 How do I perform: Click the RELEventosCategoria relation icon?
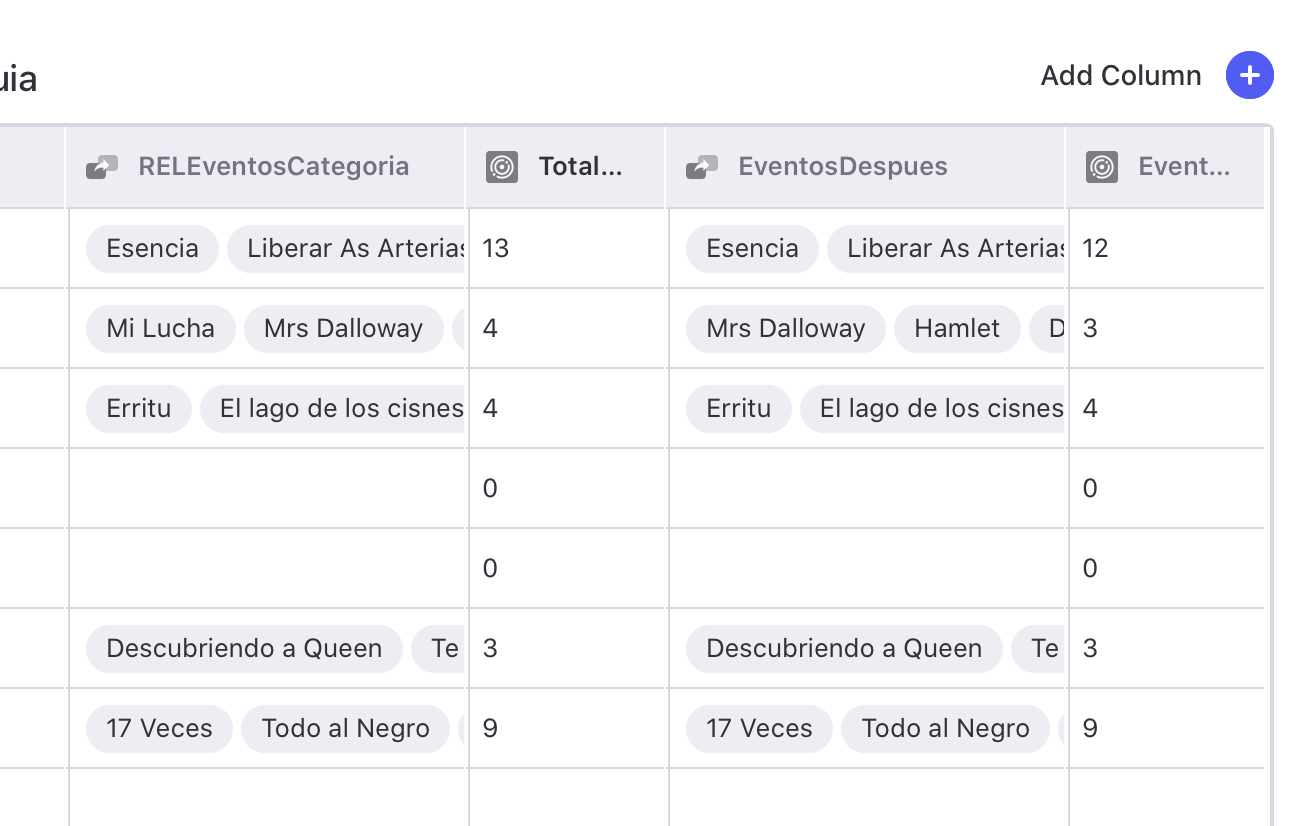coord(102,167)
